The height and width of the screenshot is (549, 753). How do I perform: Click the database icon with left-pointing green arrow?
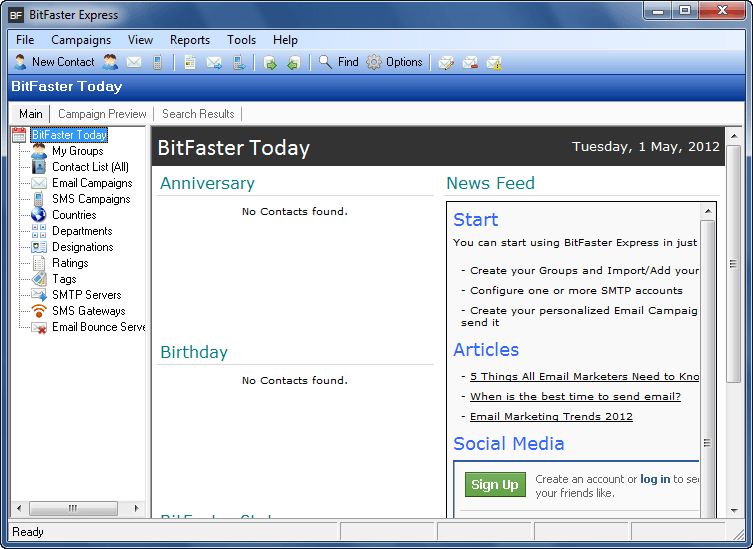[x=294, y=62]
